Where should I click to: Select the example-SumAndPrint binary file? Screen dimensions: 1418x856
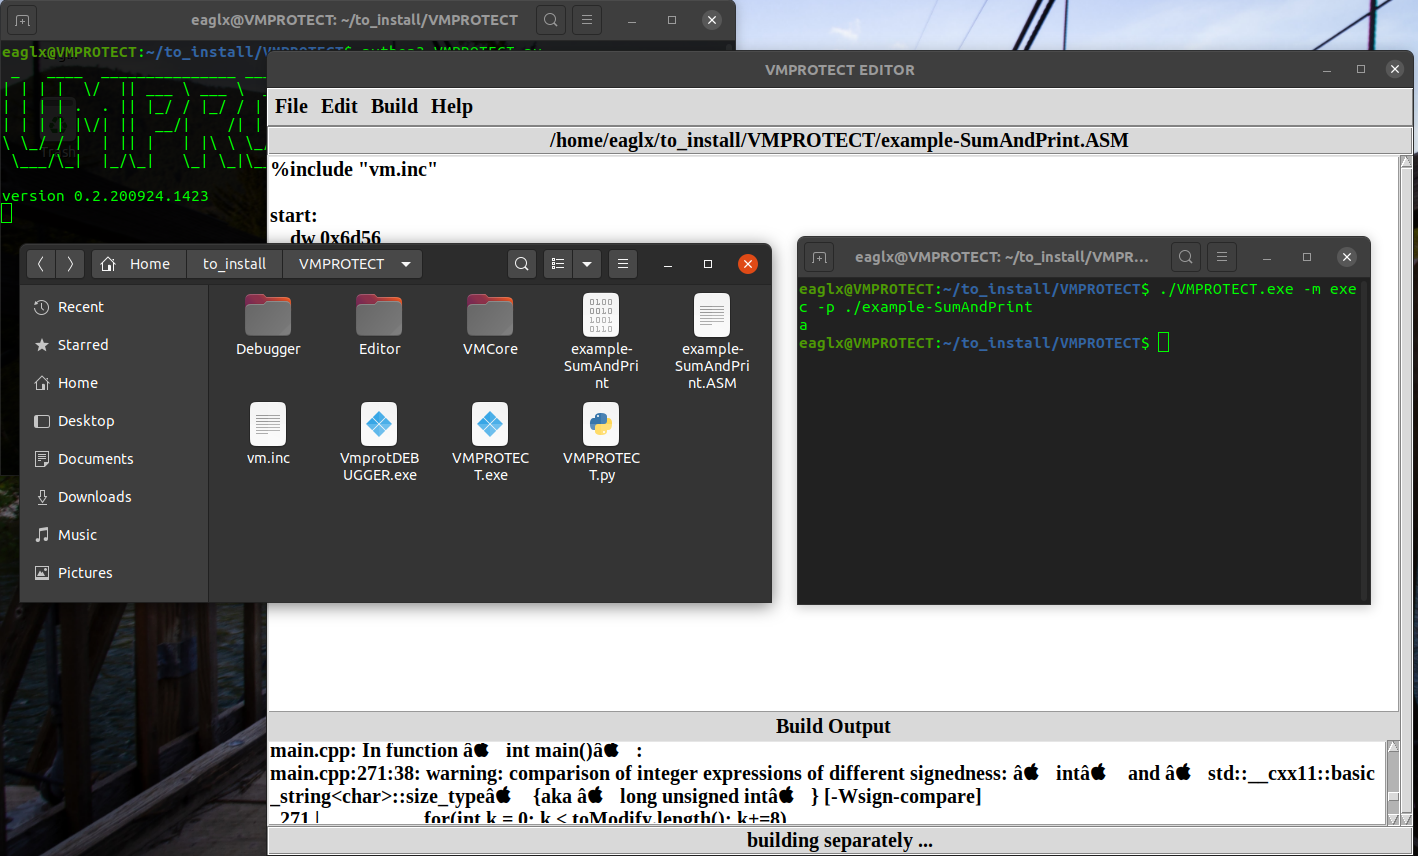tap(601, 341)
